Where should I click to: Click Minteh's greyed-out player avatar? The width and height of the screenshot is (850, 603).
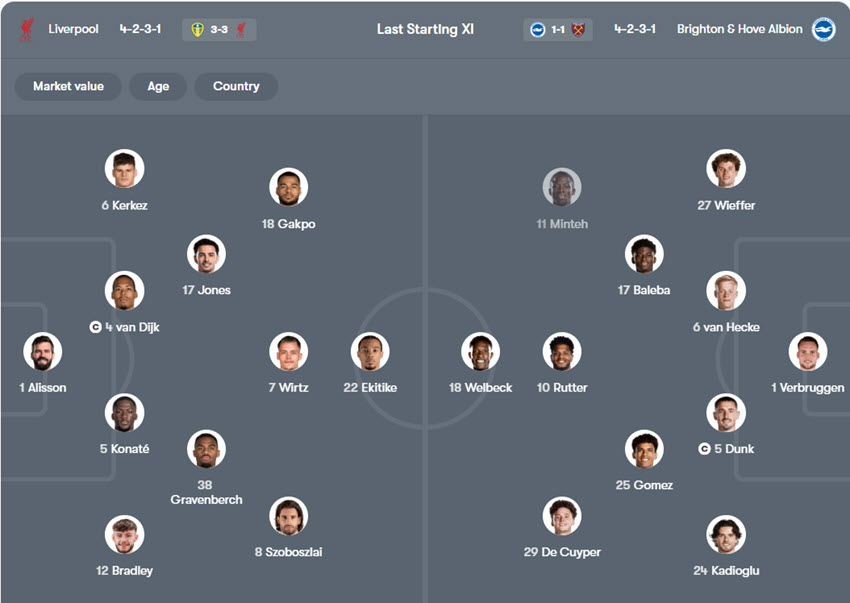click(x=562, y=188)
